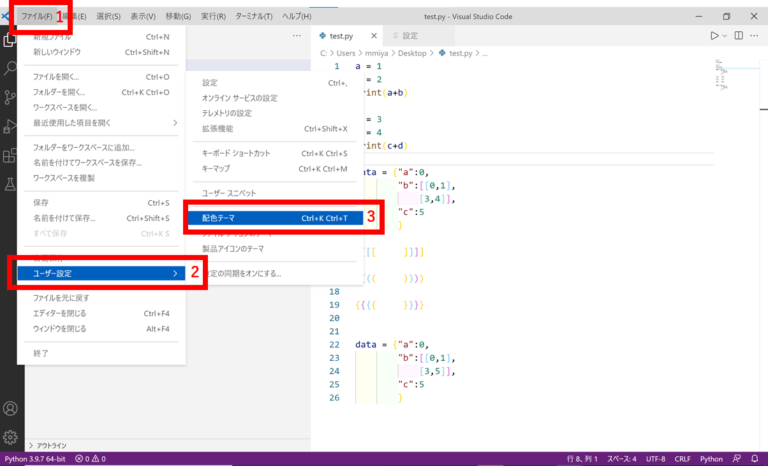The height and width of the screenshot is (466, 768).
Task: Click the Accounts icon in activity bar
Action: click(x=11, y=409)
